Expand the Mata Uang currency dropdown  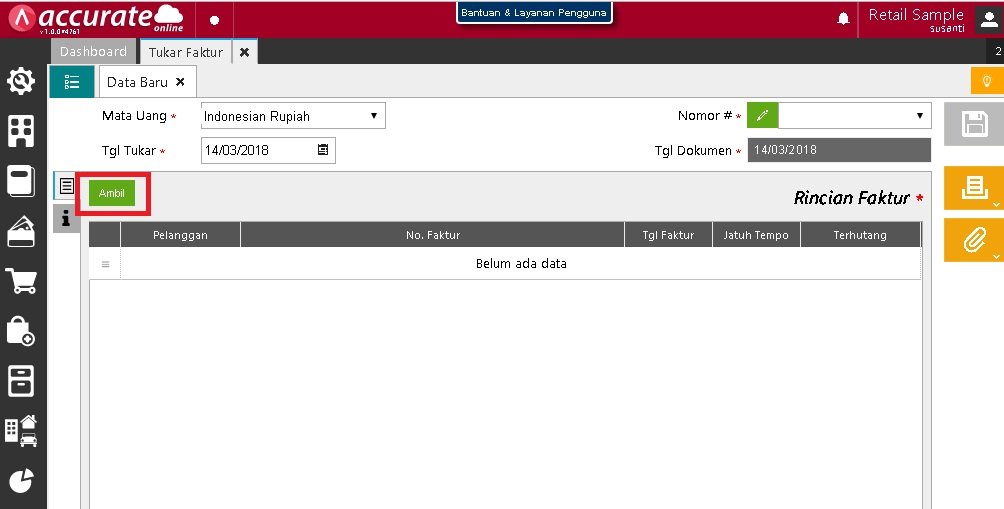point(293,116)
